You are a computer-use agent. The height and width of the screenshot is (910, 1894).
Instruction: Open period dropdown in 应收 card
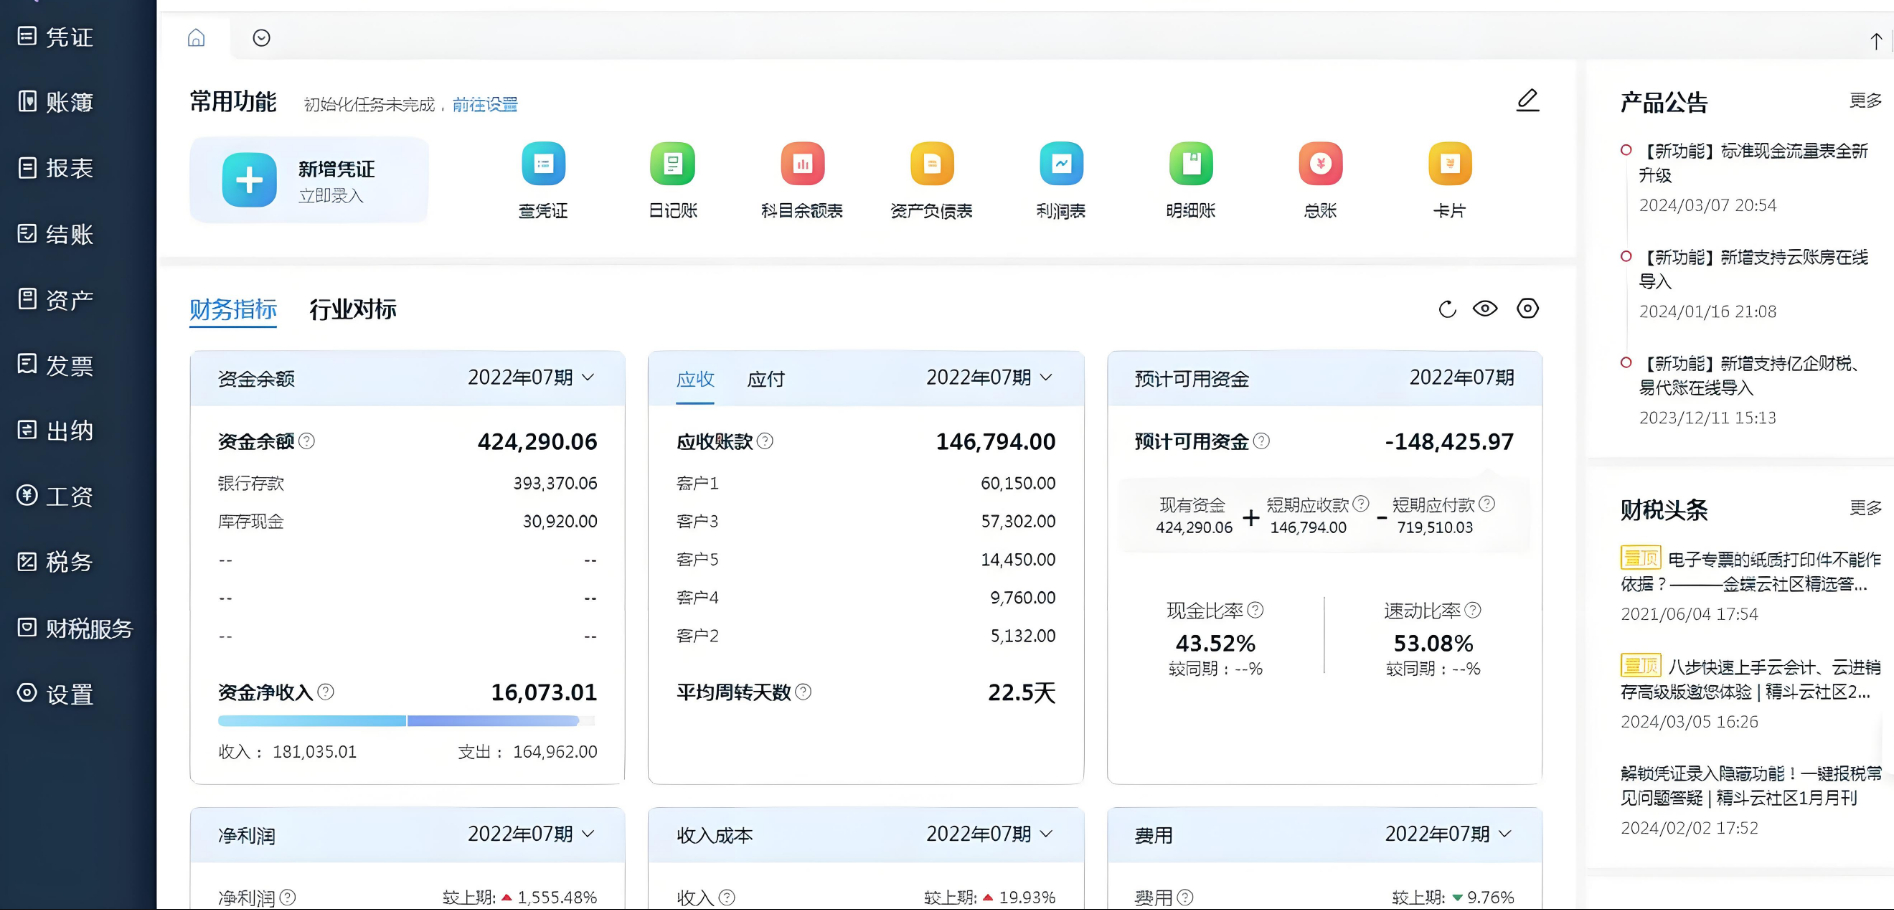tap(989, 378)
